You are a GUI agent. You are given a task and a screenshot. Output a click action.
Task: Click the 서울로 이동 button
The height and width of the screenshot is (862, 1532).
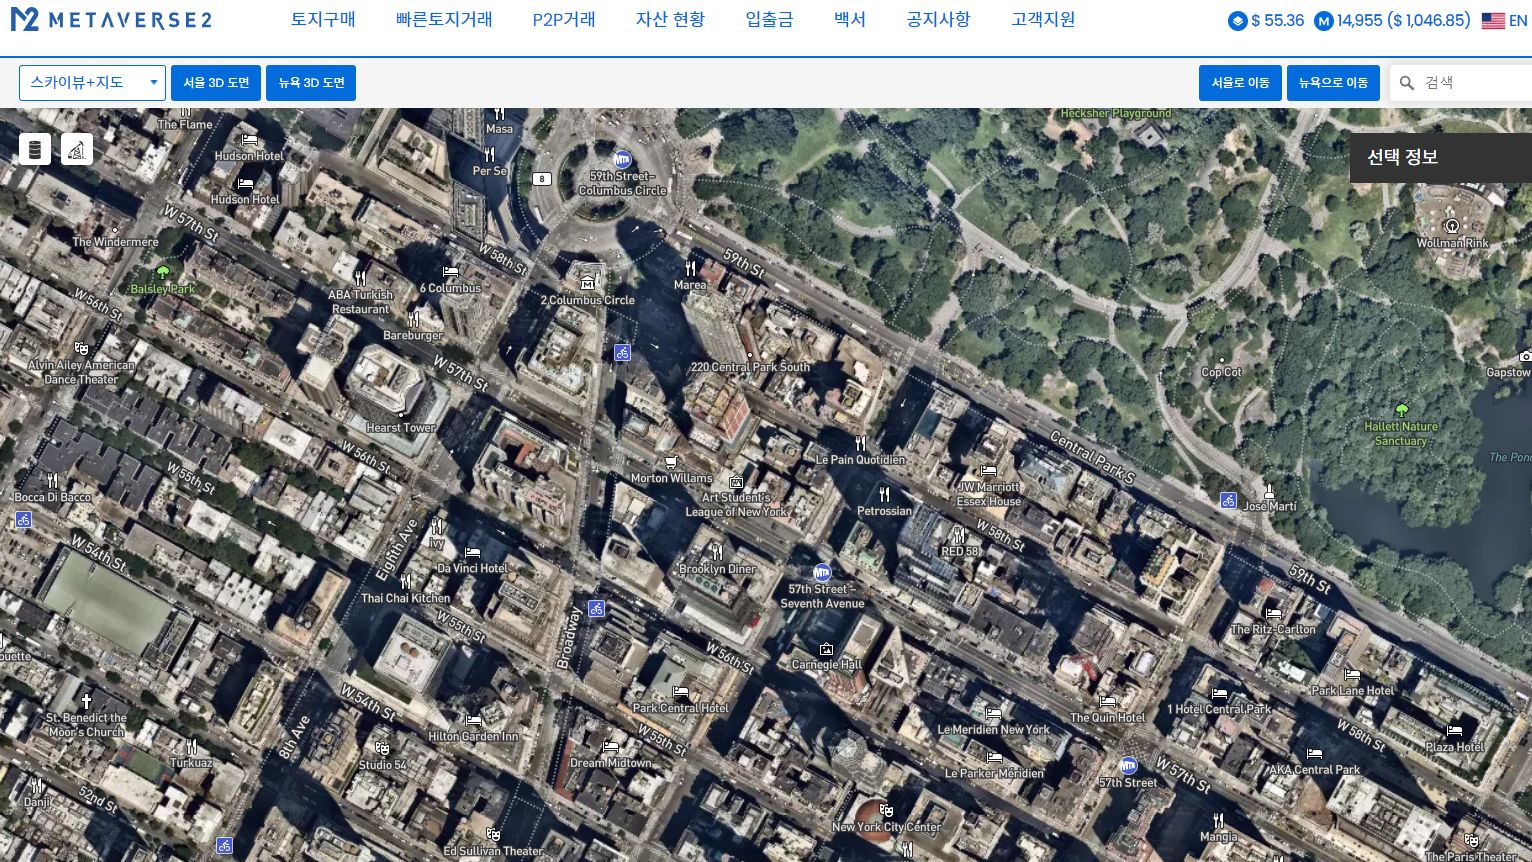click(1240, 83)
